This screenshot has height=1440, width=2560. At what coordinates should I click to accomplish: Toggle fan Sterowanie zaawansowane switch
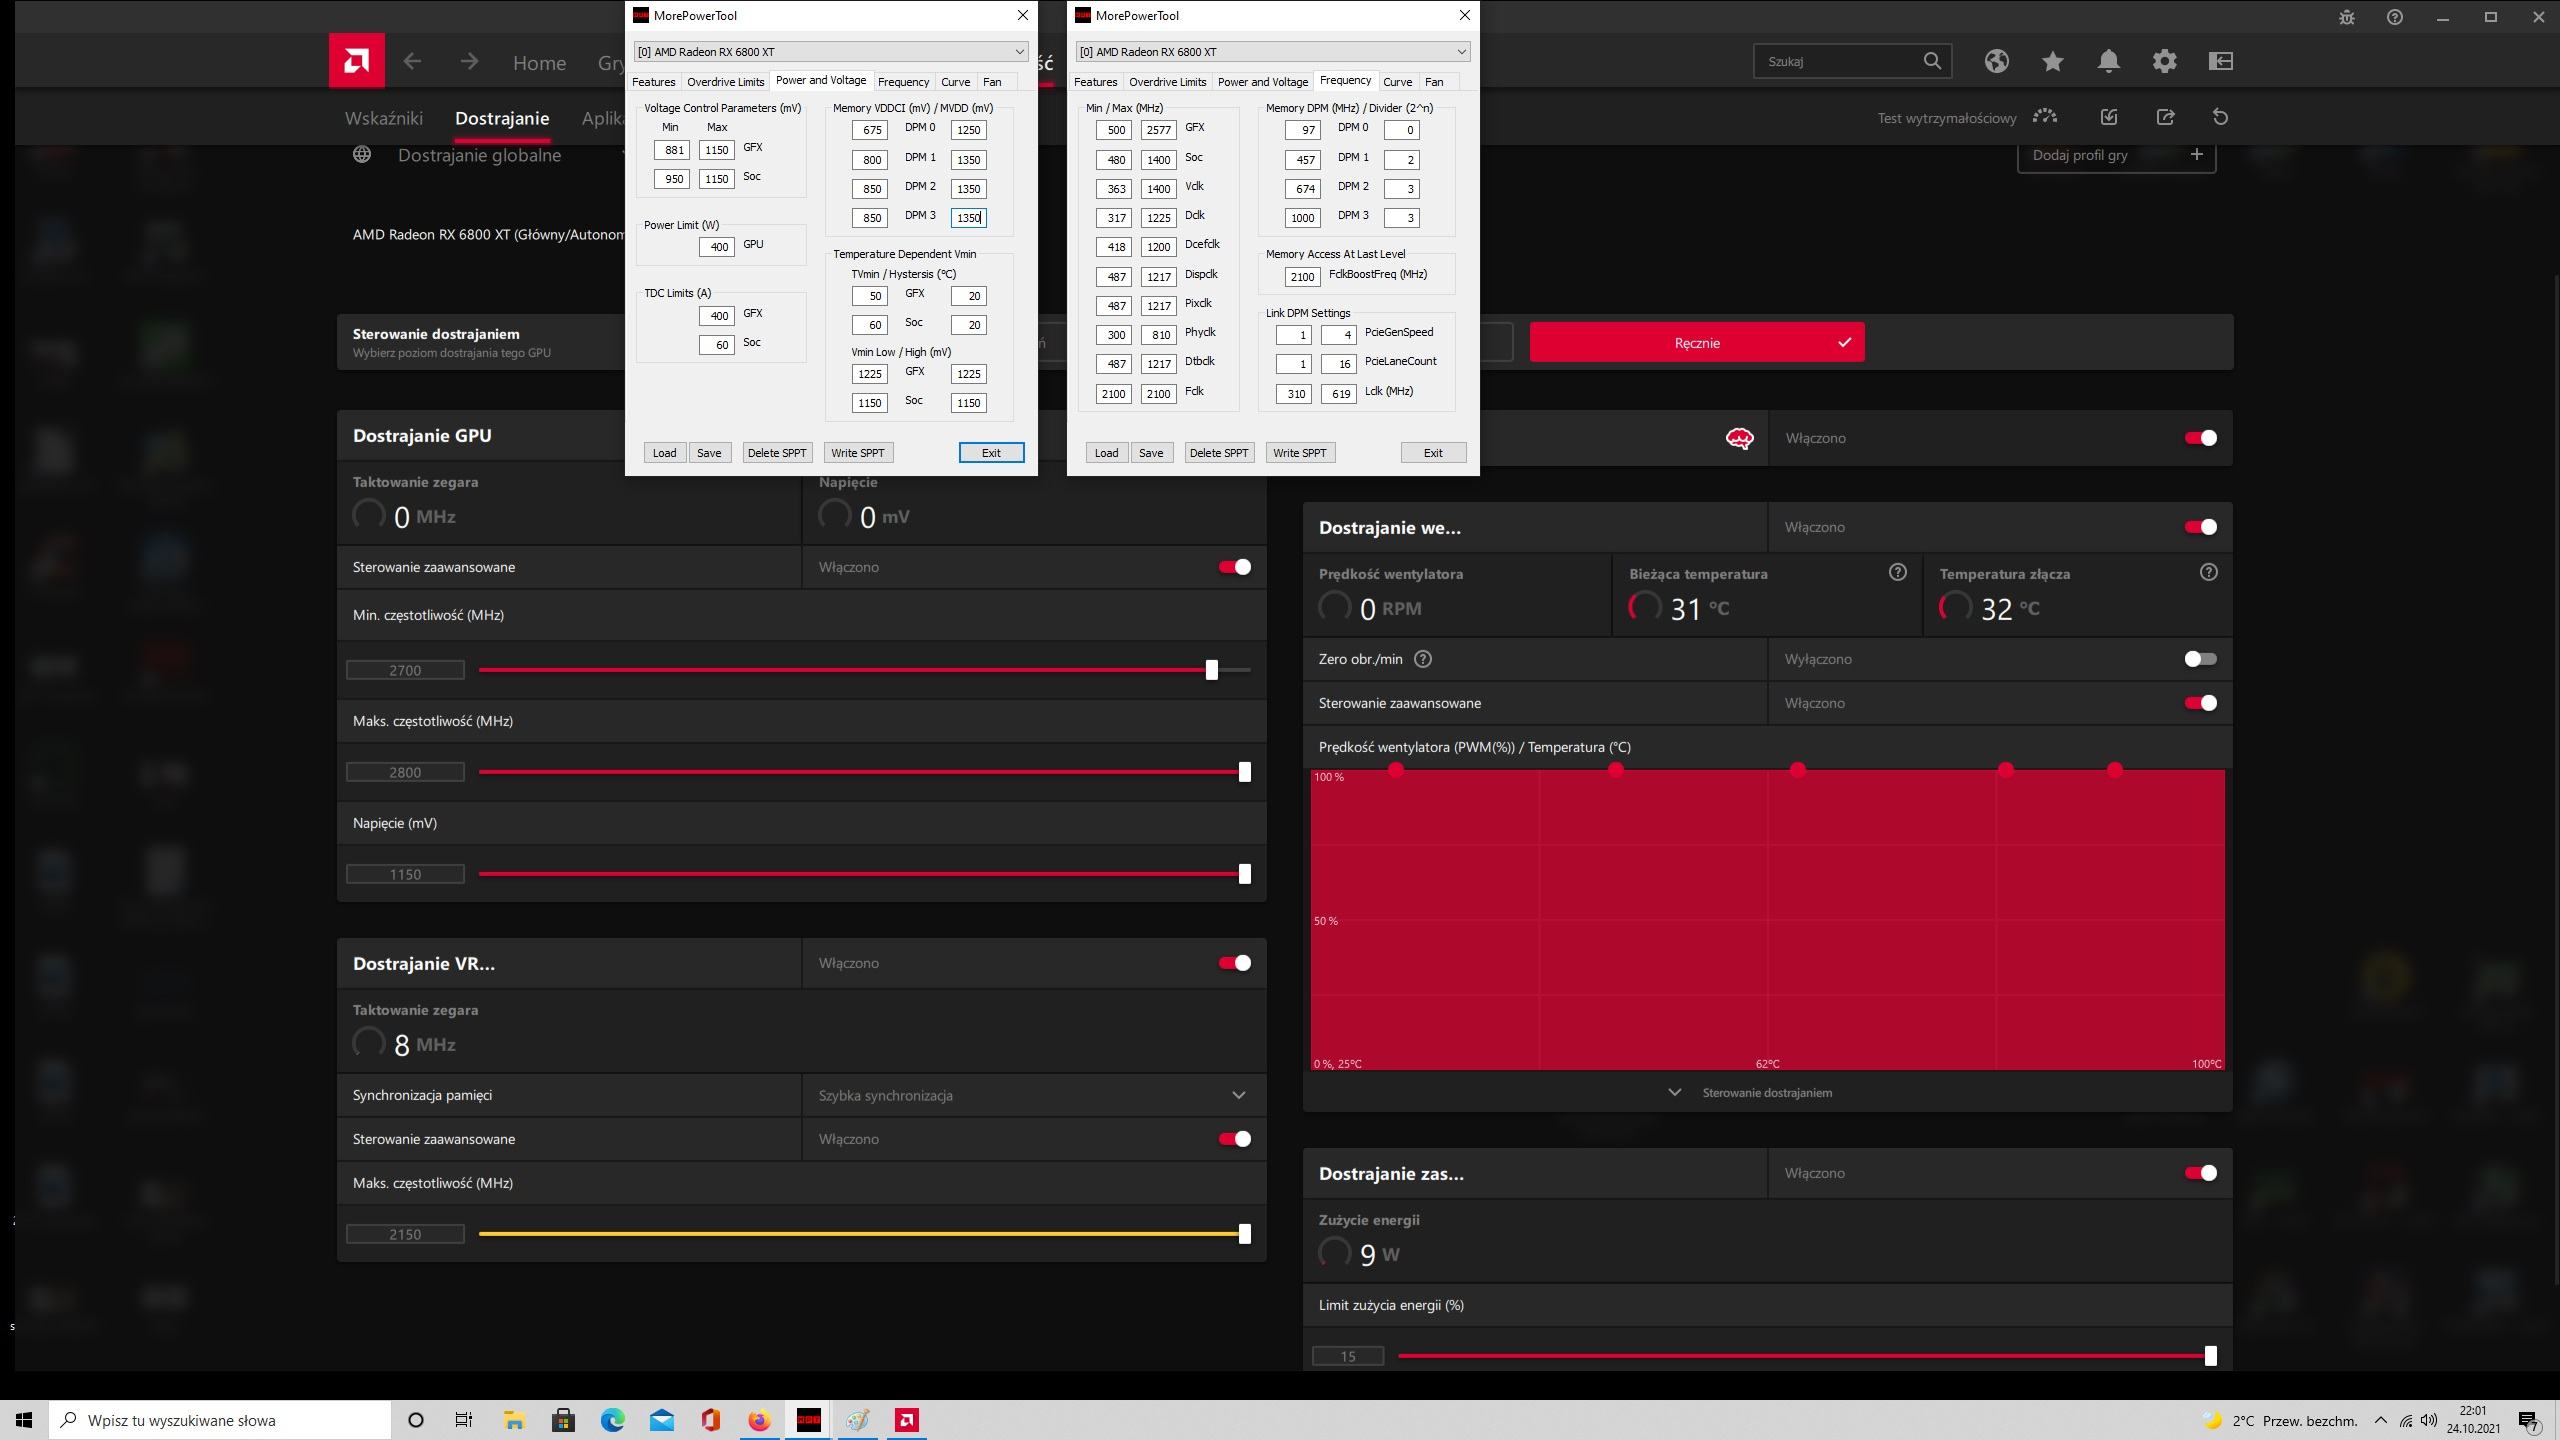(x=2200, y=703)
